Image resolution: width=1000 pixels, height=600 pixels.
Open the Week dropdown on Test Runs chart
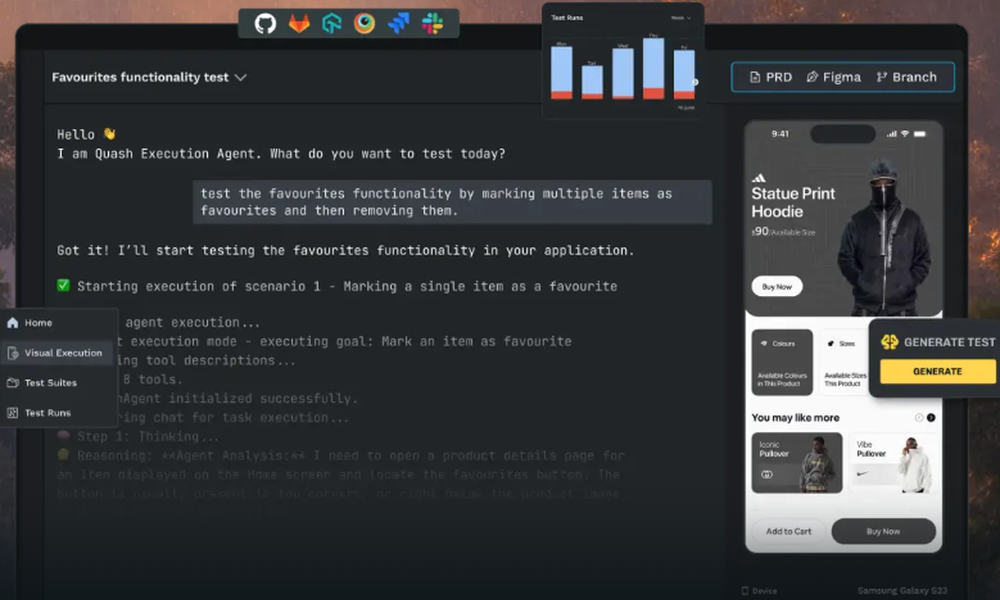tap(680, 17)
